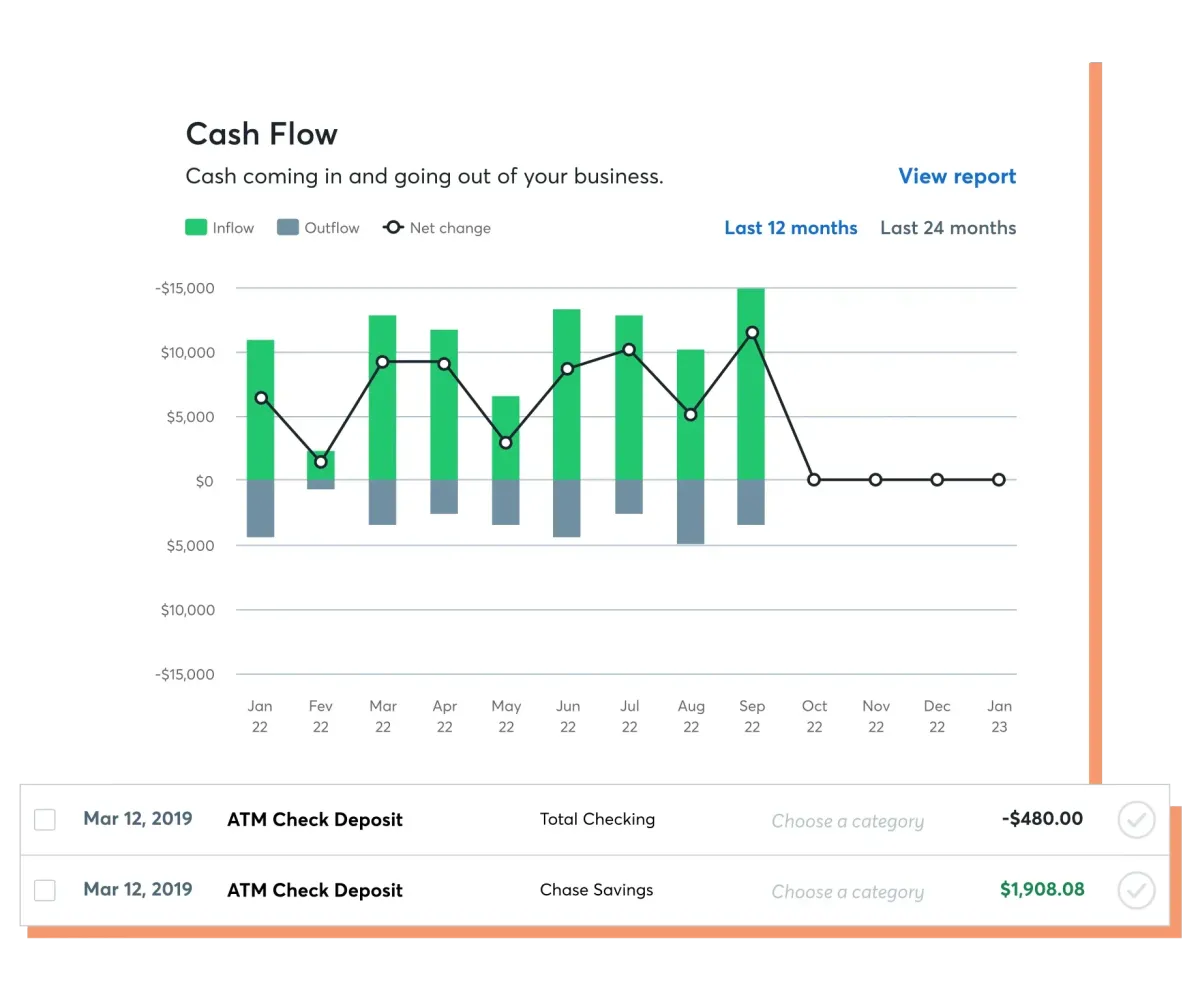
Task: Click the May 22 gray outflow bar
Action: click(506, 503)
